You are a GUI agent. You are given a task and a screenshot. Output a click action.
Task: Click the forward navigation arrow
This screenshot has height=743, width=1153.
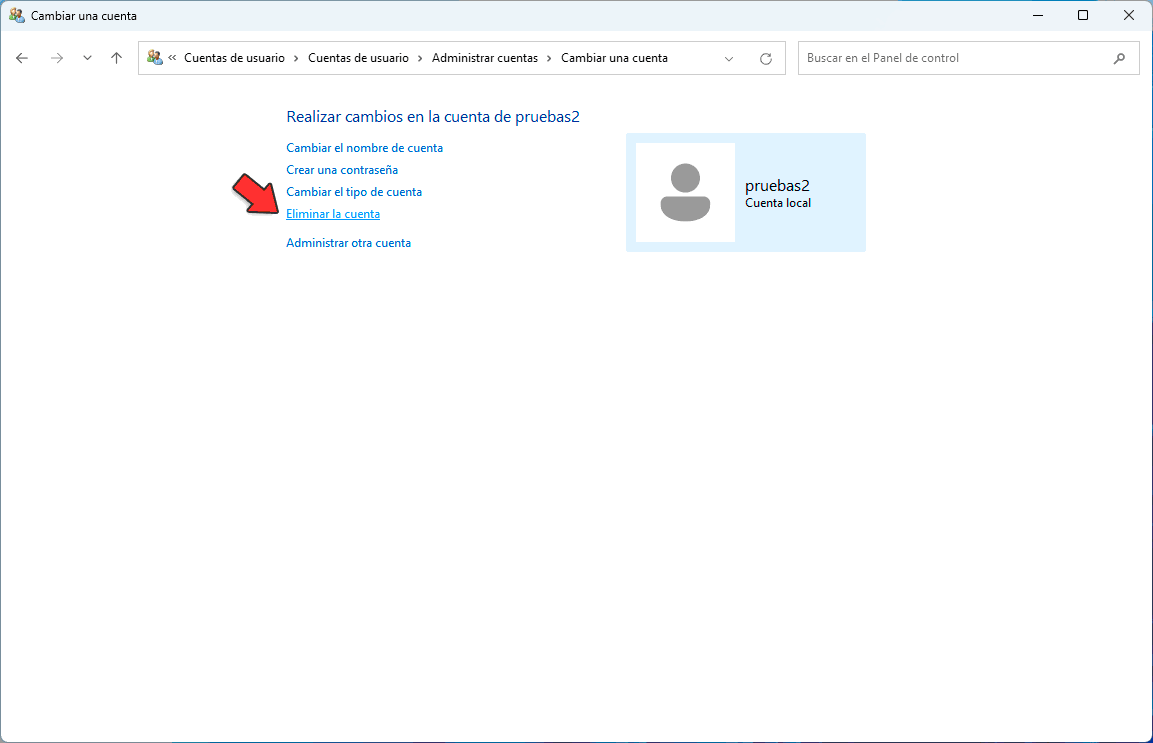tap(58, 58)
